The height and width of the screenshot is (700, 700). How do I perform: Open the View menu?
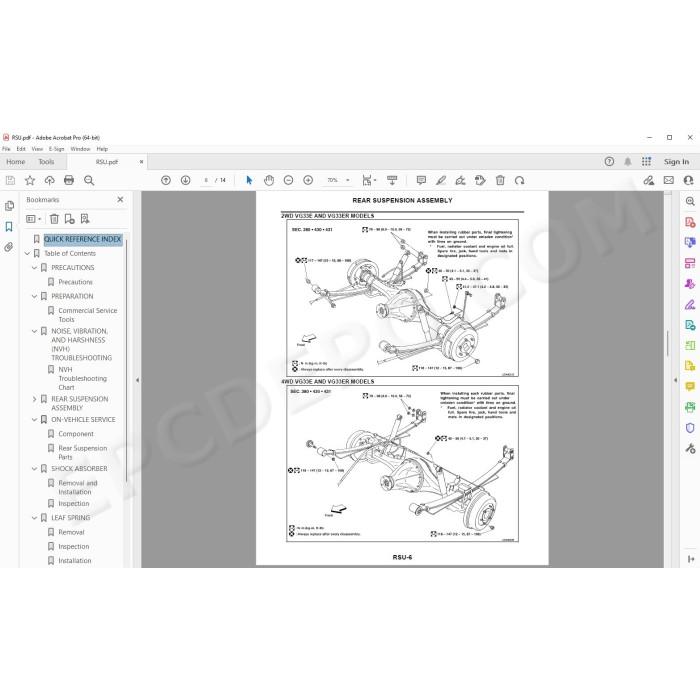point(37,149)
